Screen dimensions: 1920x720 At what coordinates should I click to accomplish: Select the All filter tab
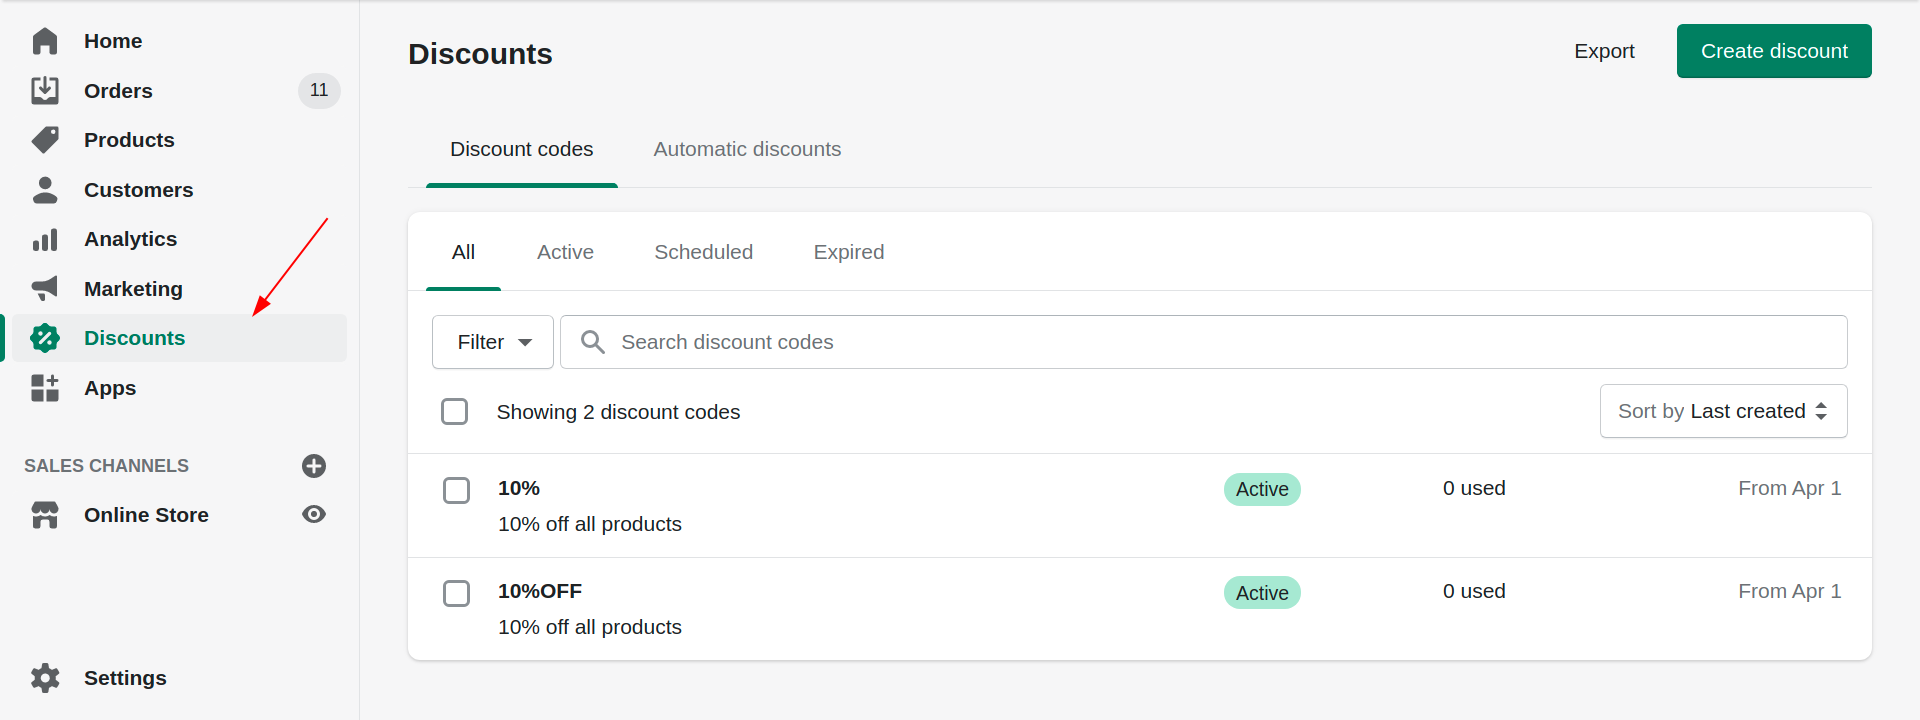coord(463,252)
